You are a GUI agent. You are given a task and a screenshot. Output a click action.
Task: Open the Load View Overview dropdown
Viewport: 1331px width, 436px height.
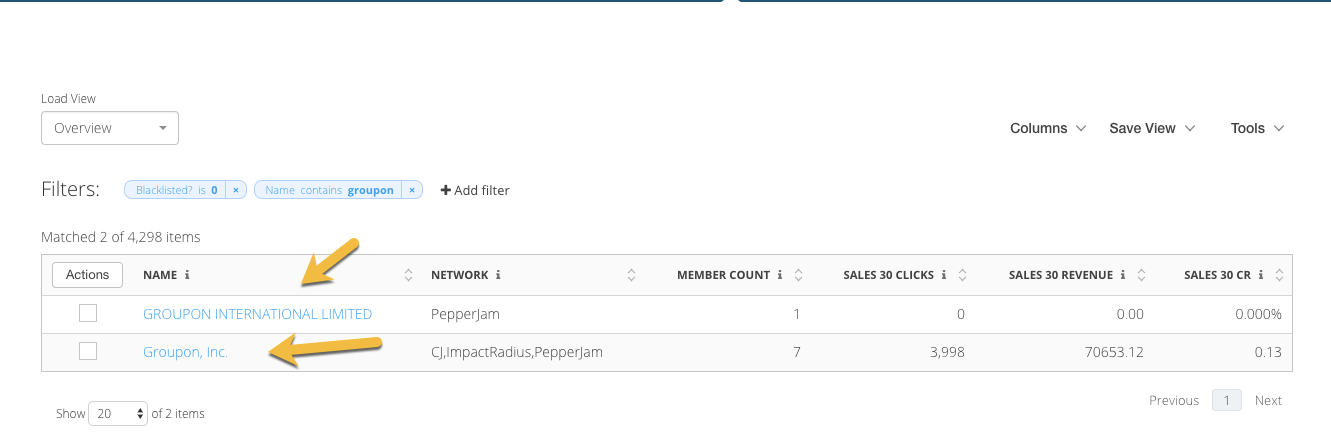tap(110, 128)
